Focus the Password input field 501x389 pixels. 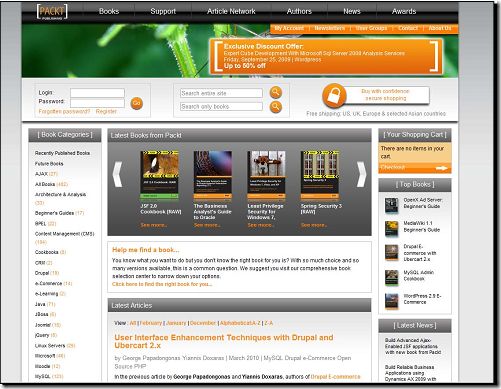tap(97, 103)
